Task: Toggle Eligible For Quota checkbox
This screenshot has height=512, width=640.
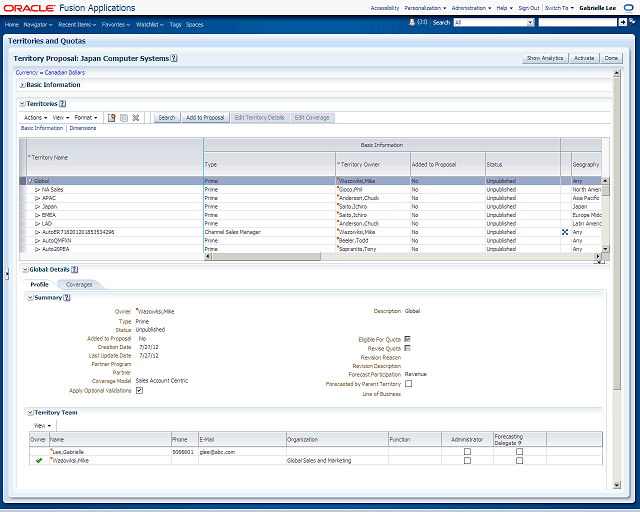Action: [x=407, y=339]
